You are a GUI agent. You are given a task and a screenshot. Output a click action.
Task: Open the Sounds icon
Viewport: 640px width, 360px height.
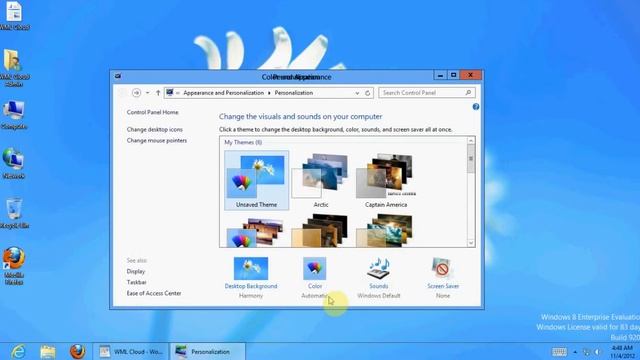pyautogui.click(x=378, y=269)
